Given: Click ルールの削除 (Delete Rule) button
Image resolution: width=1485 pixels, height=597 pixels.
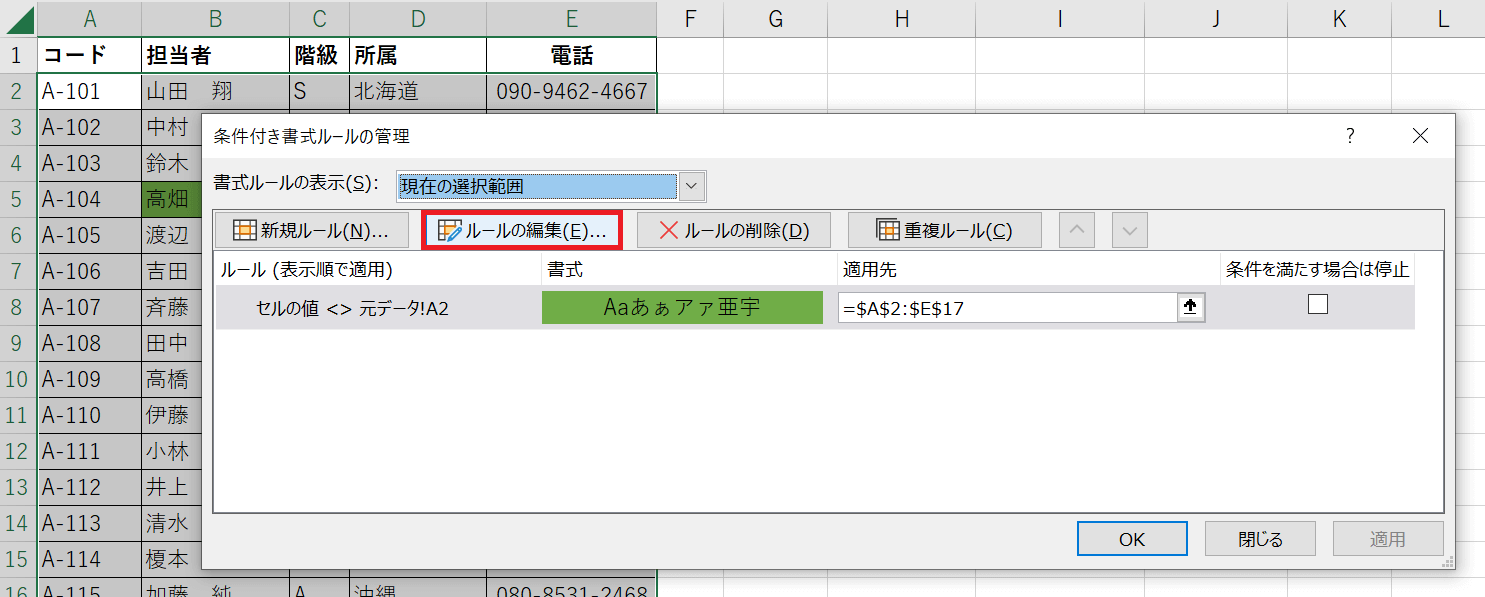Looking at the screenshot, I should tap(733, 231).
